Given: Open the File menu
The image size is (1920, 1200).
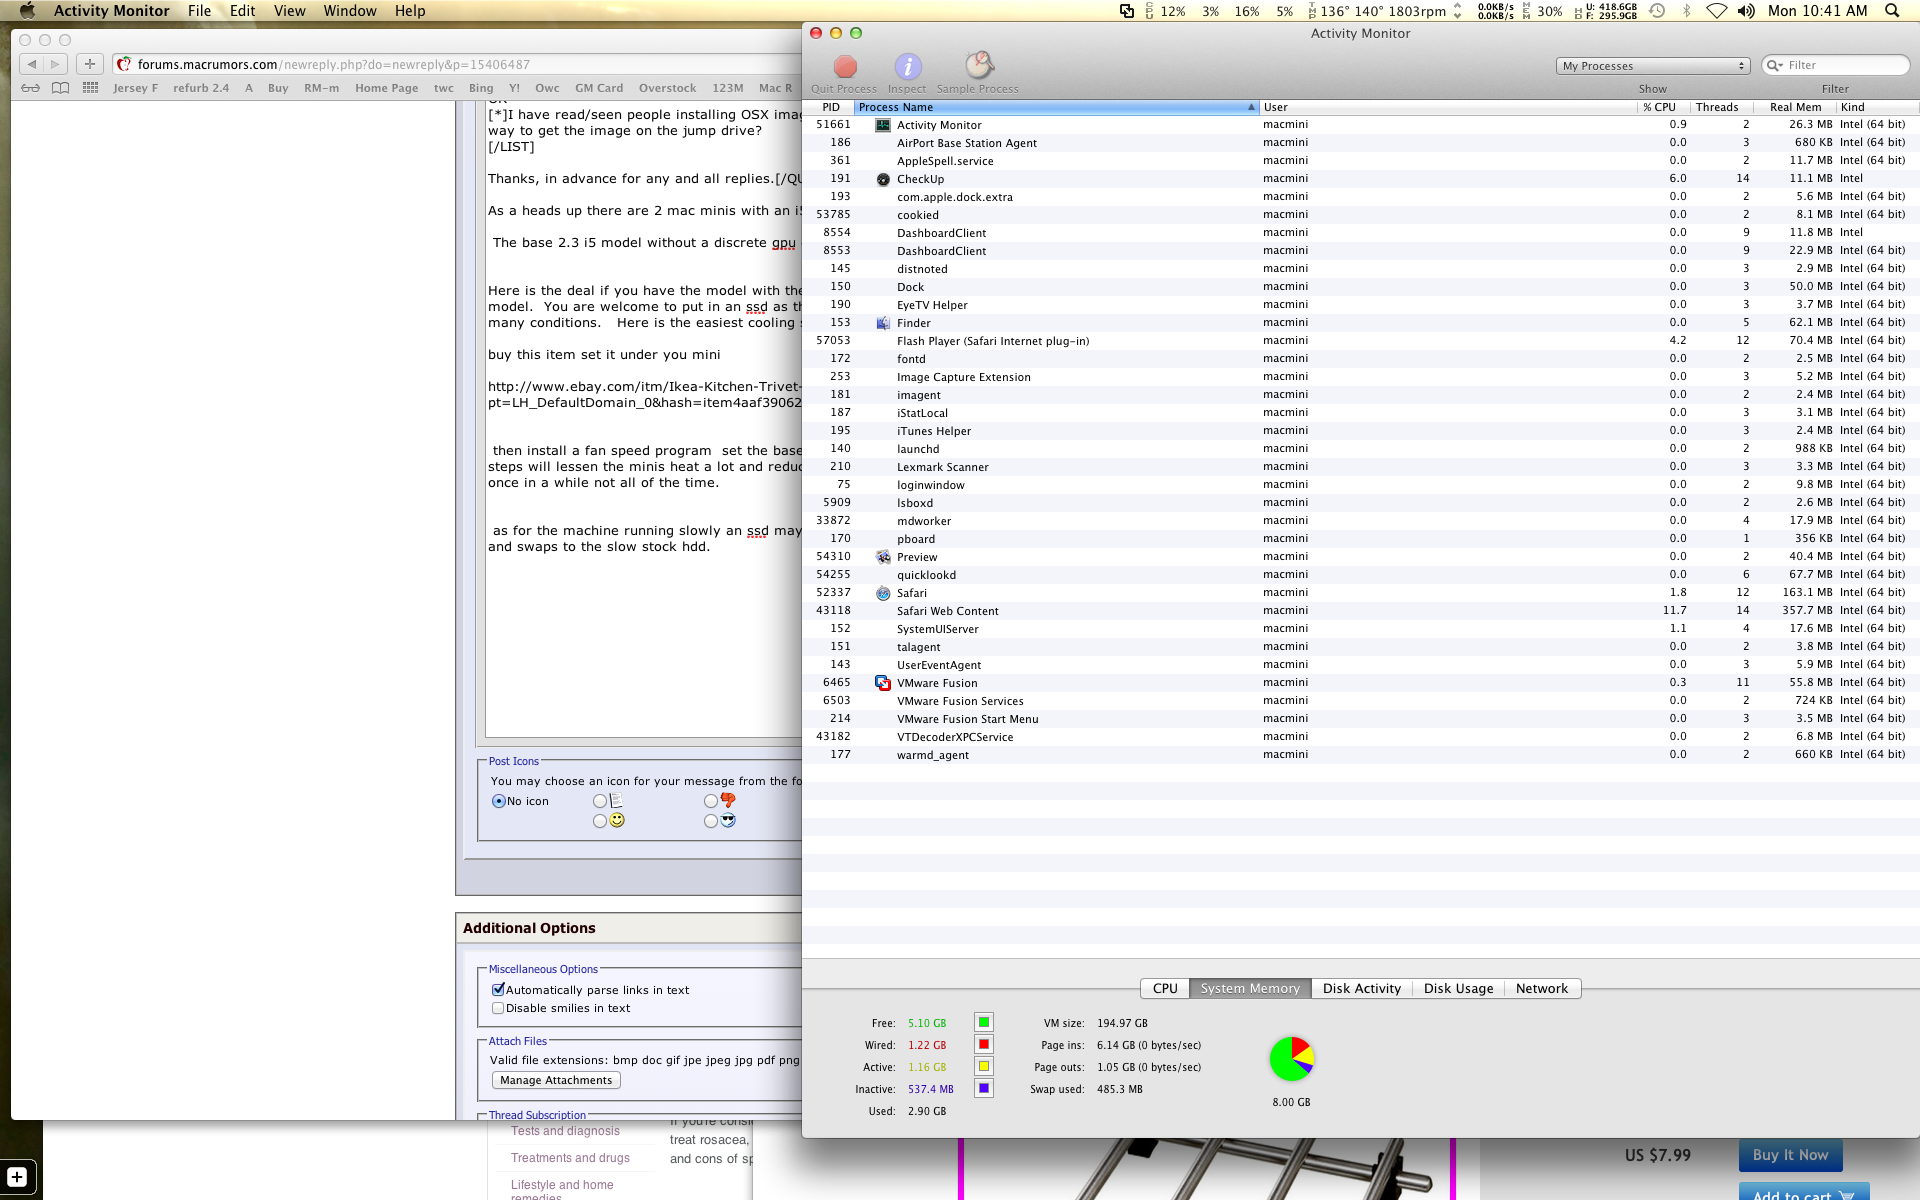Looking at the screenshot, I should click(199, 11).
